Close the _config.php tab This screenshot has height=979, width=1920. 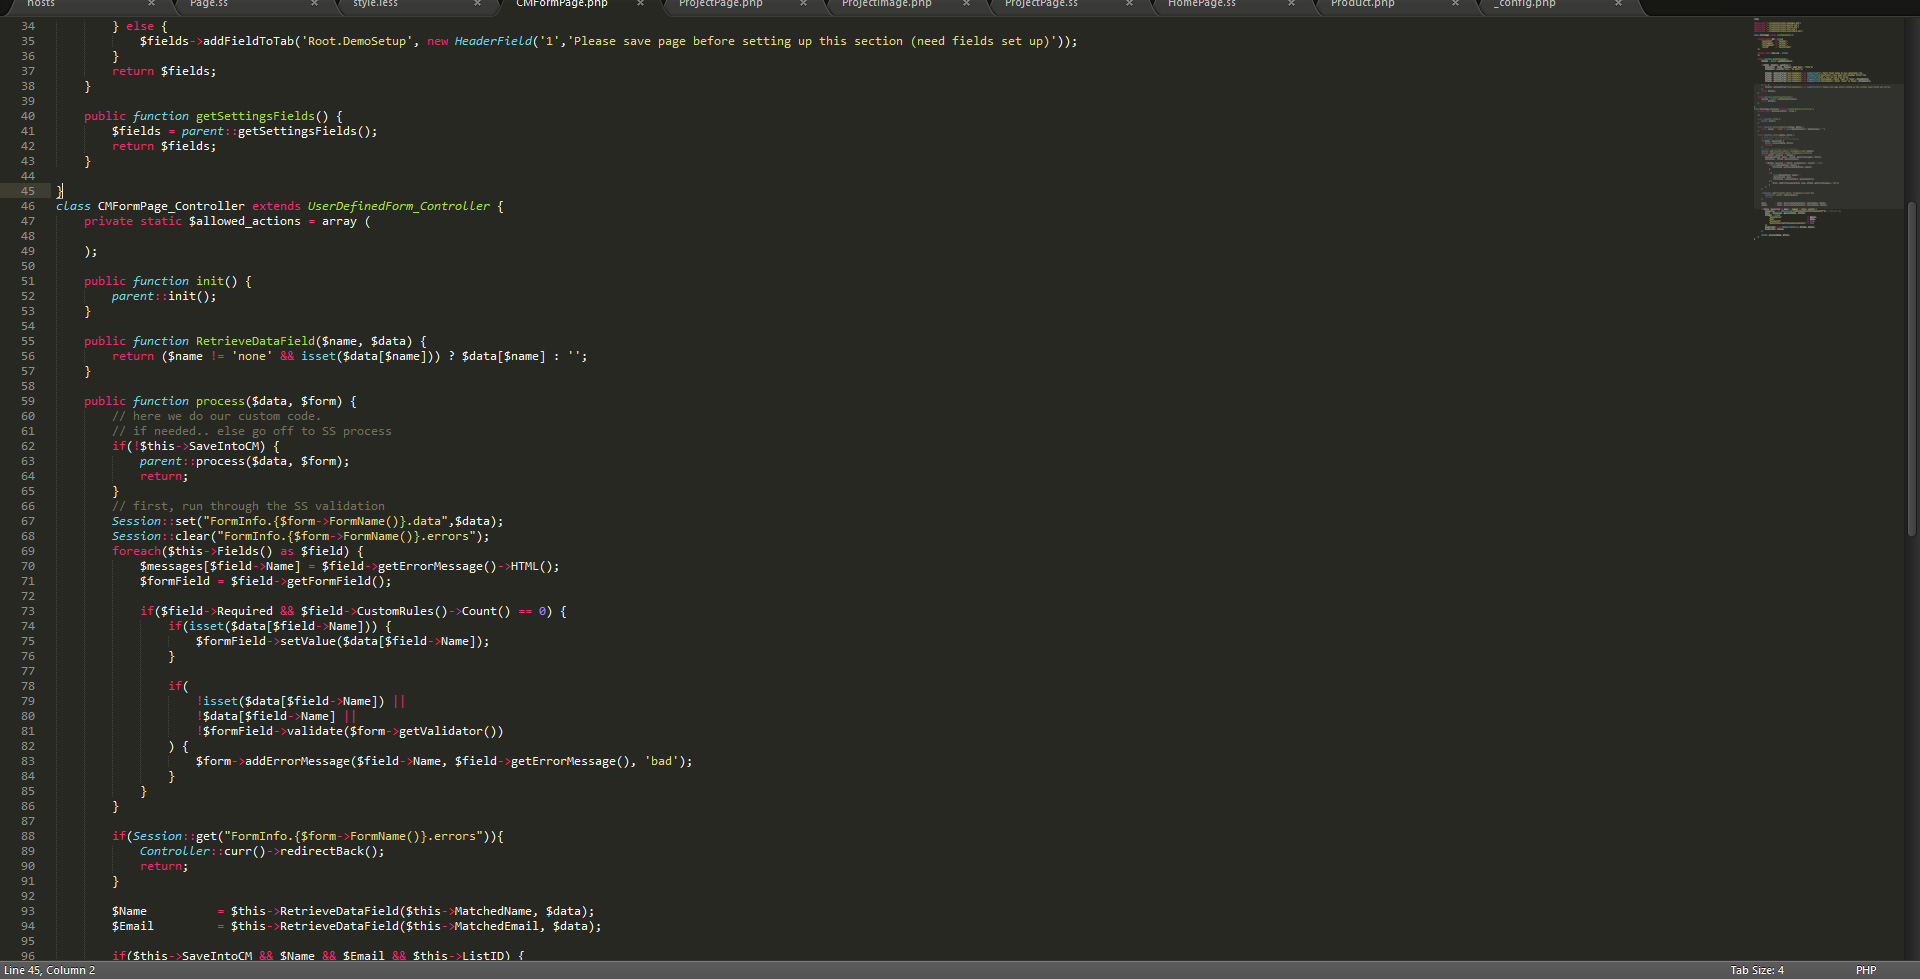click(1618, 4)
